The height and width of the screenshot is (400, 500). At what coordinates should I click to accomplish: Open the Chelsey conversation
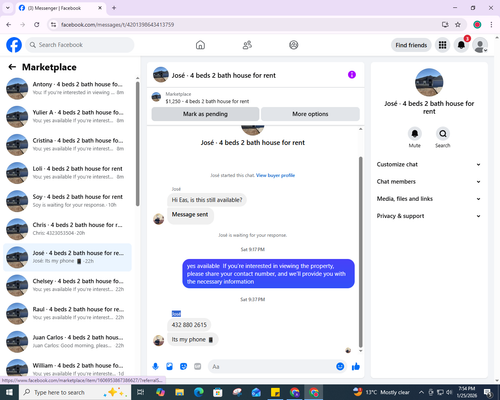click(x=67, y=285)
